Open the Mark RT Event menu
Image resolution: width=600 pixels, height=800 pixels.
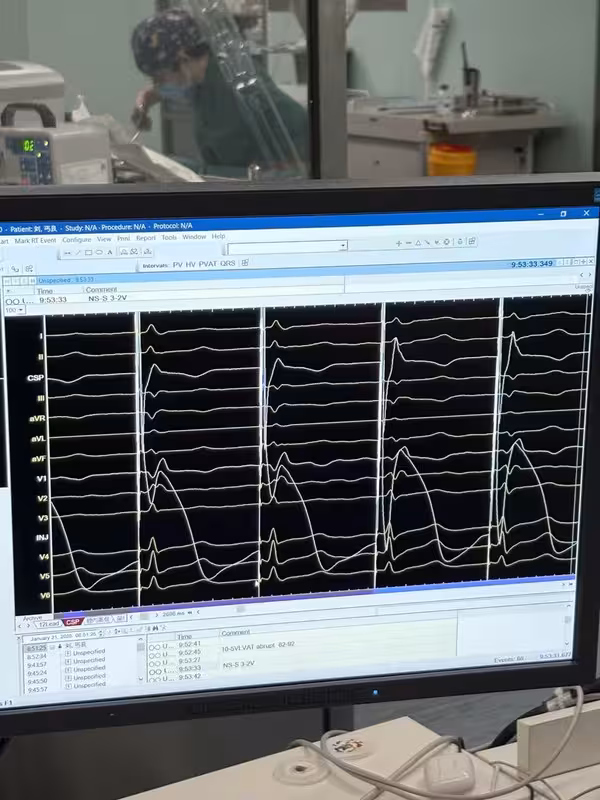[35, 240]
